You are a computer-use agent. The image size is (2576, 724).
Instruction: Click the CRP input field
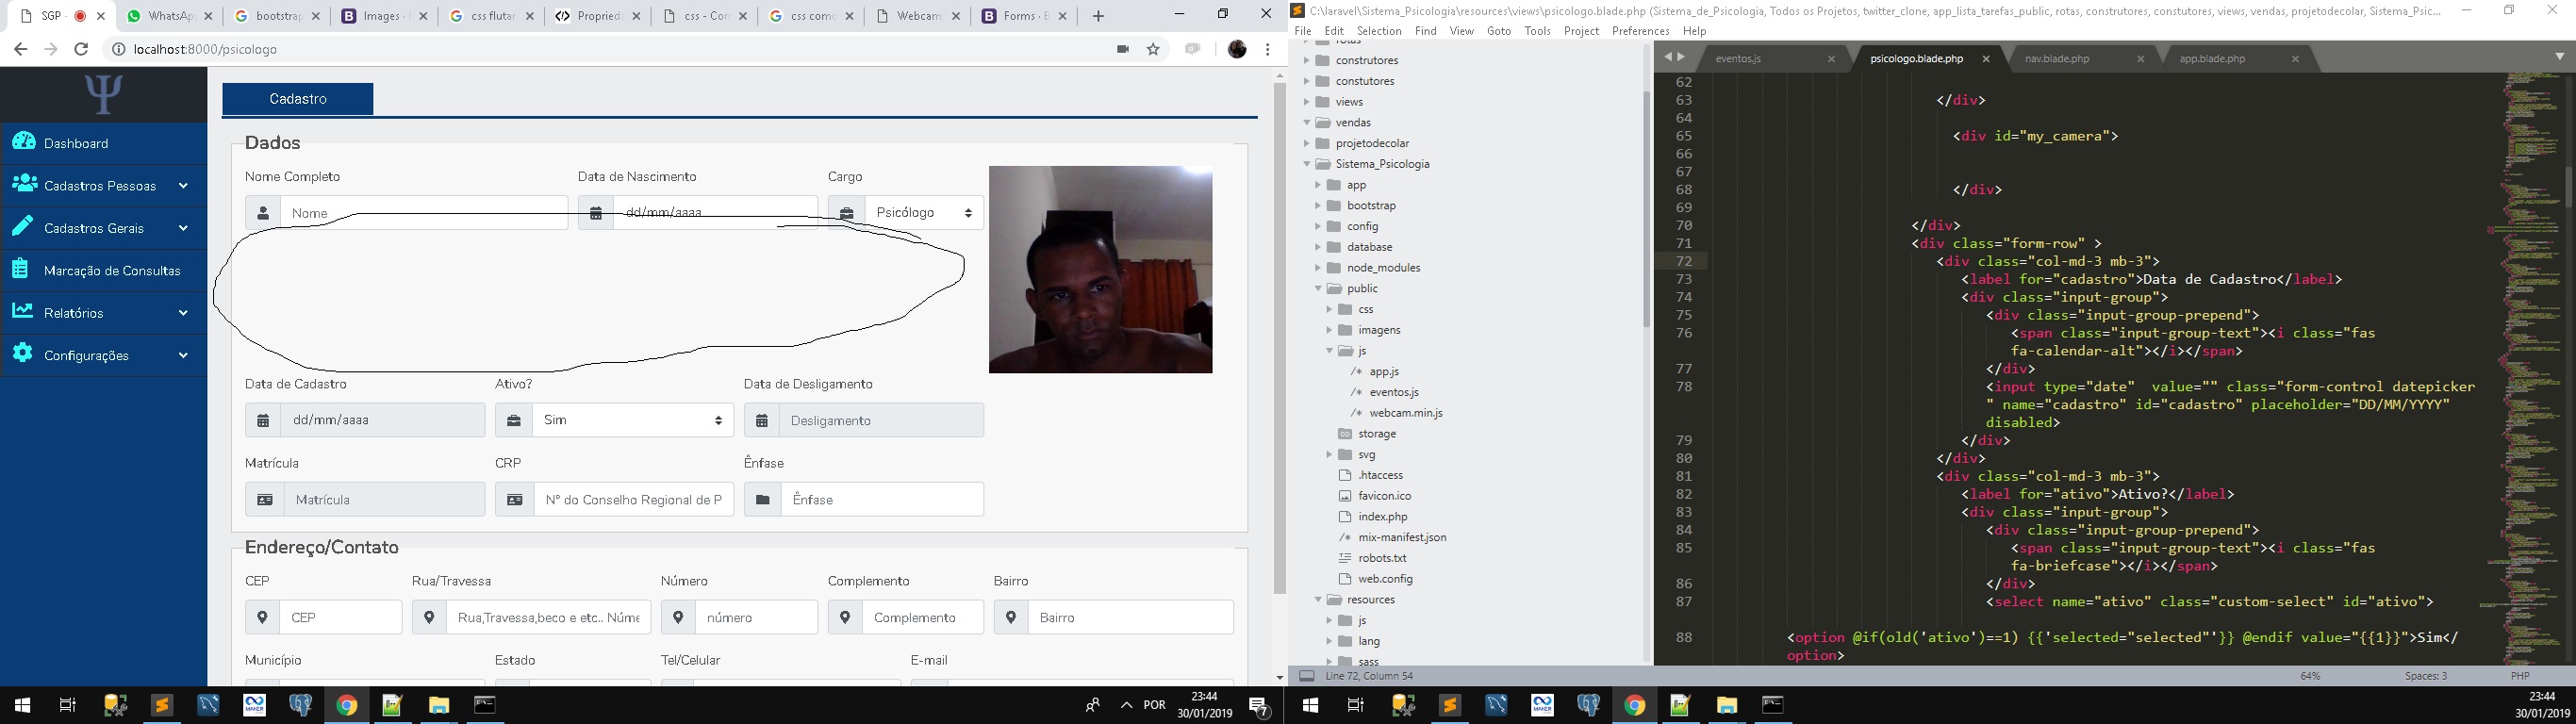tap(634, 499)
